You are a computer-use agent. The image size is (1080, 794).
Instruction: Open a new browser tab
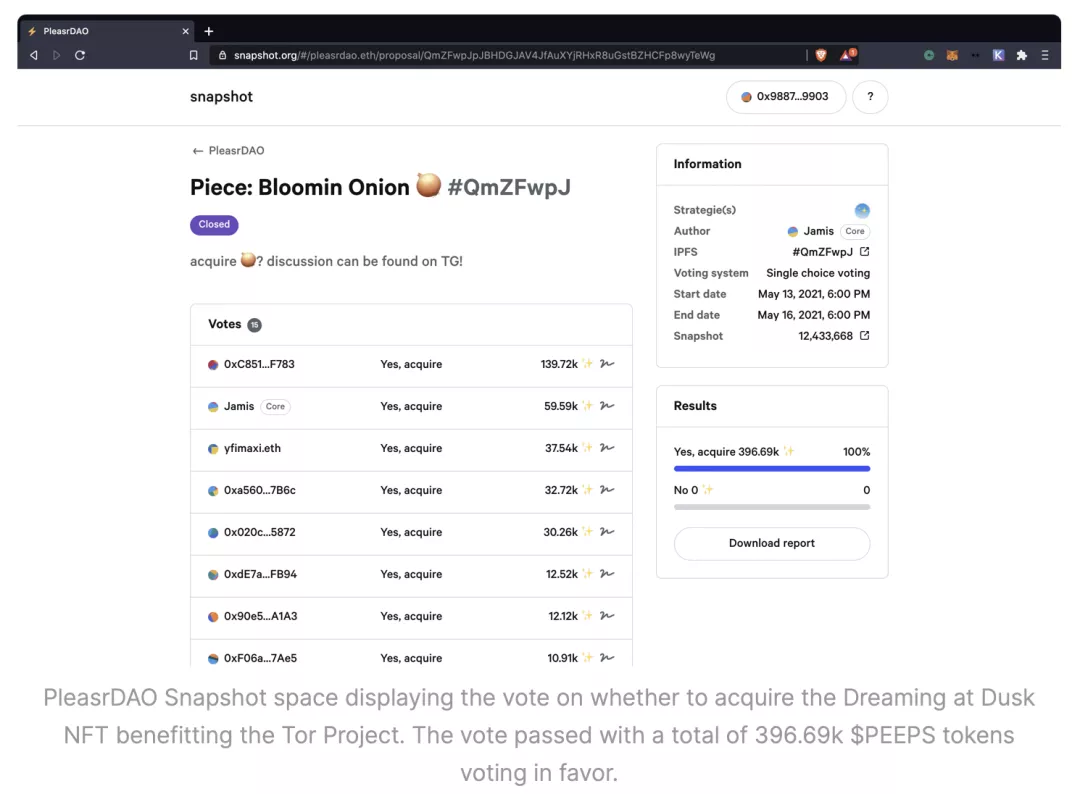(x=209, y=31)
